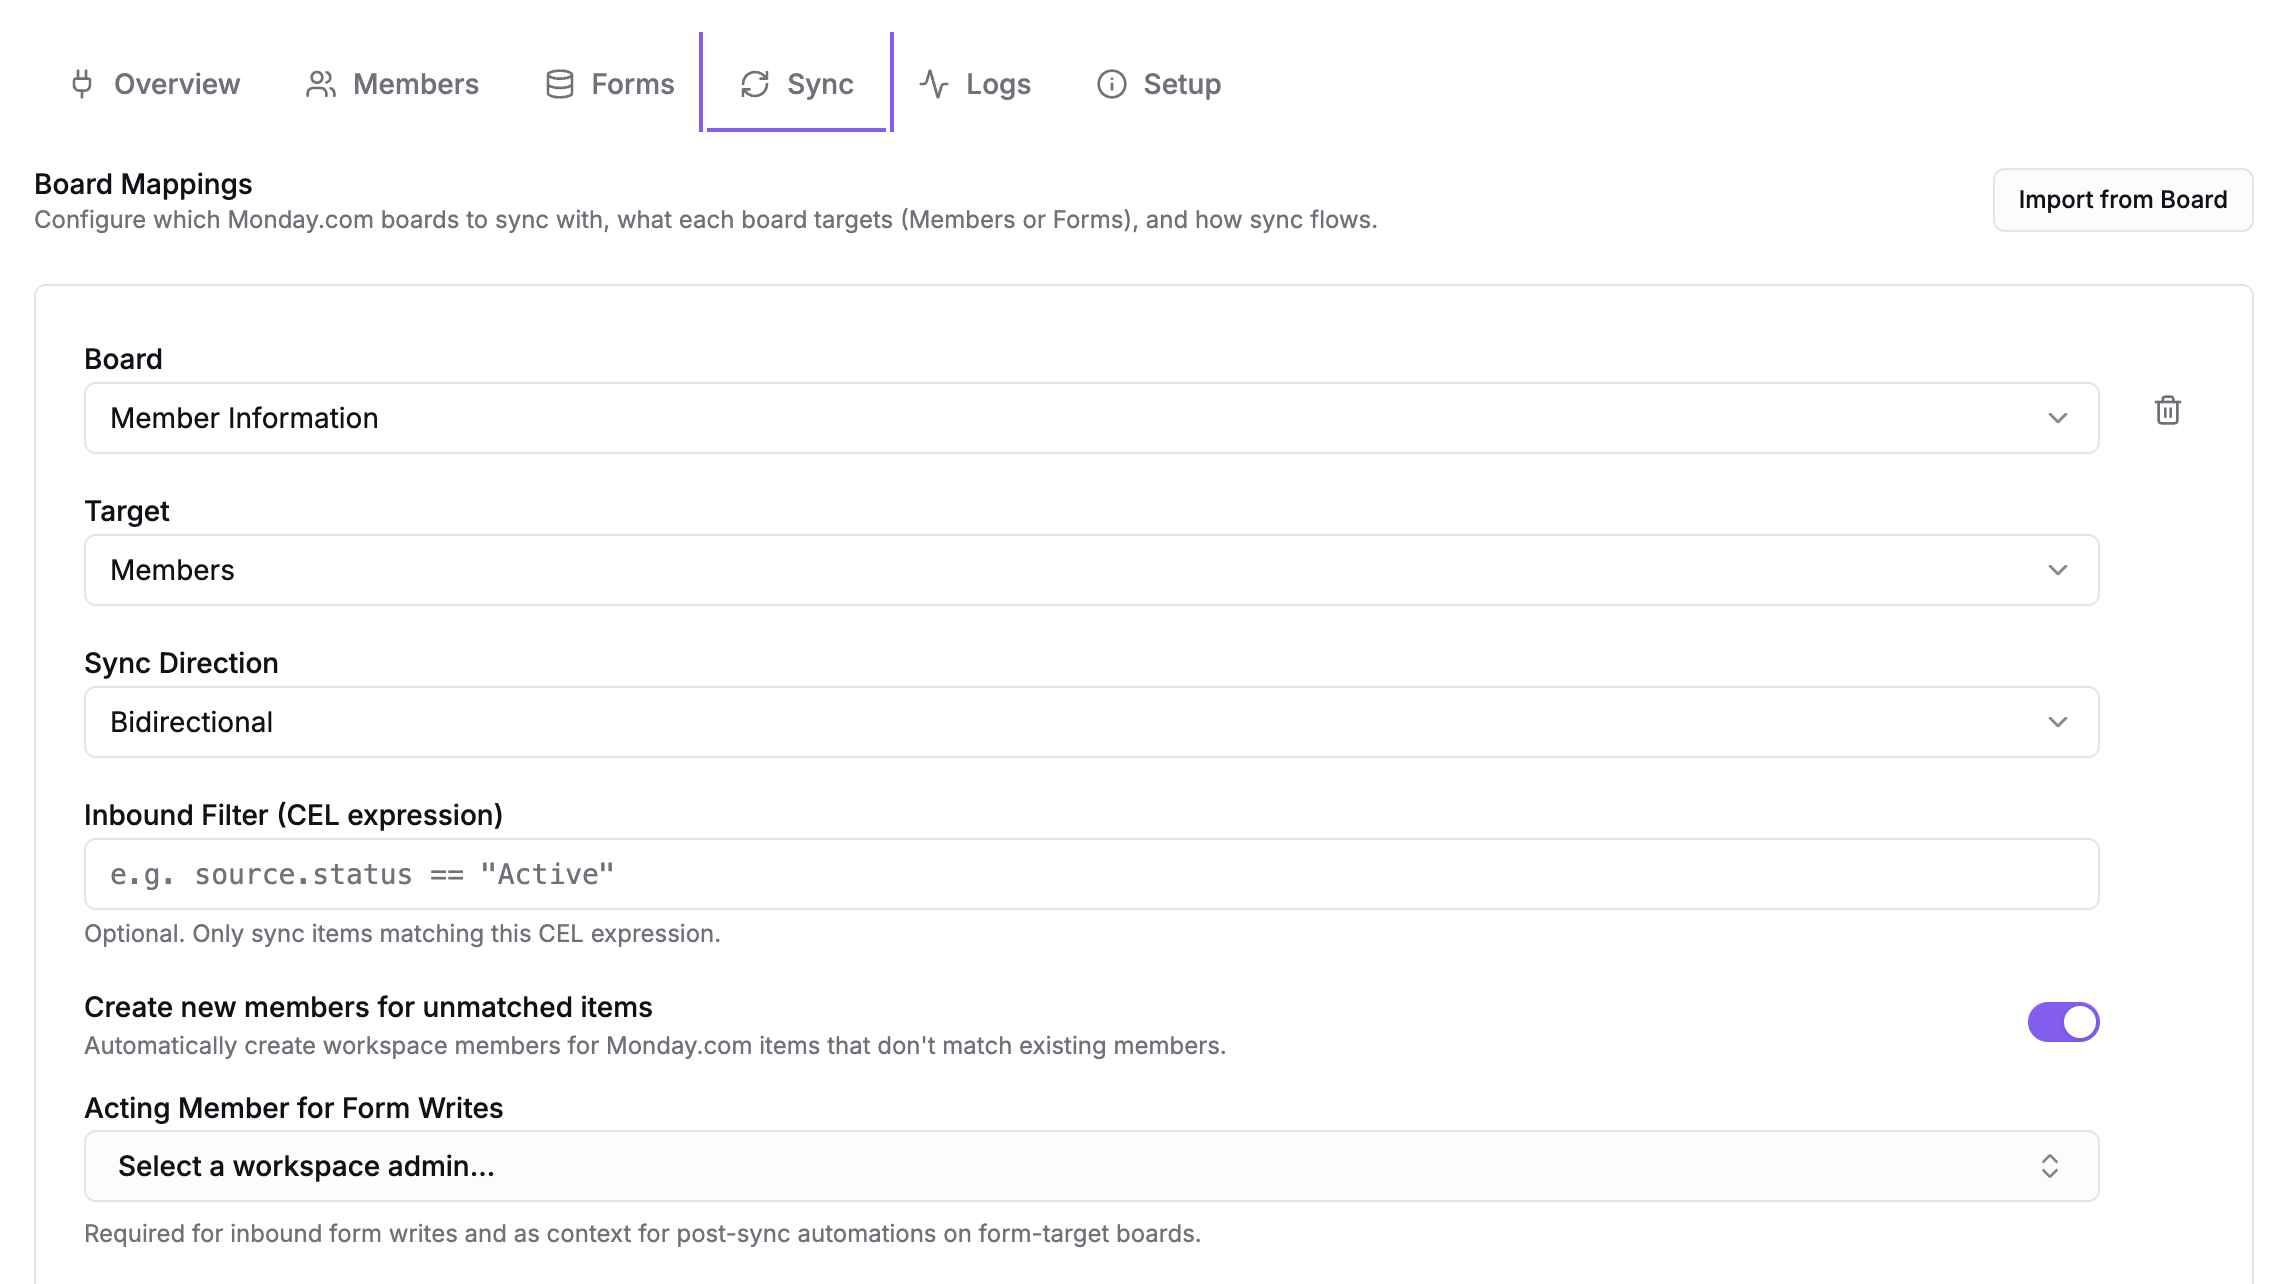Disable the create new members toggle
Screen dimensions: 2290x1284
2062,1022
